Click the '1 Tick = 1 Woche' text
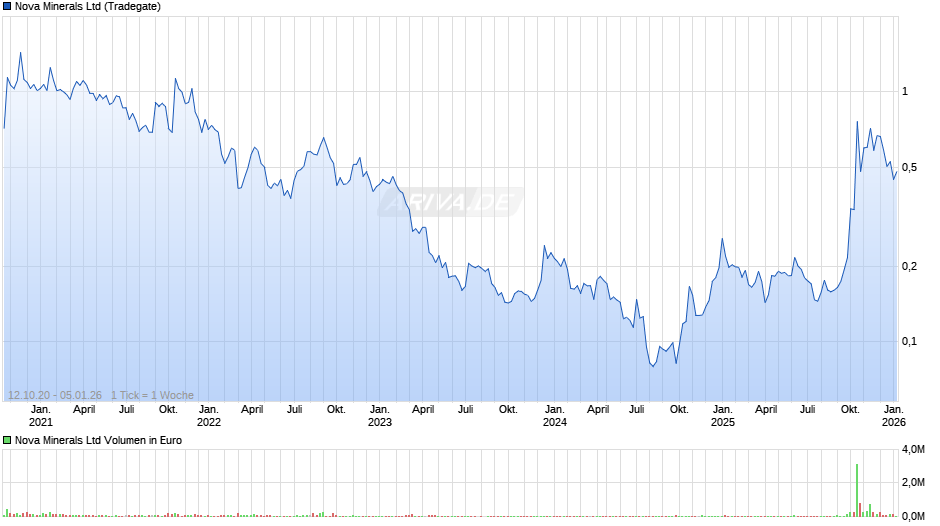Screen dimensions: 940x526 152,395
